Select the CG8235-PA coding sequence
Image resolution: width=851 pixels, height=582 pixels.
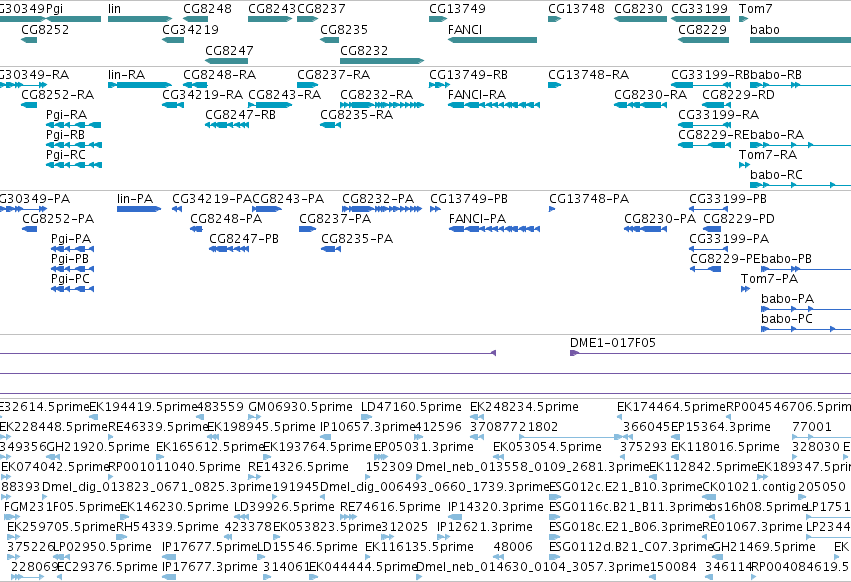click(331, 249)
